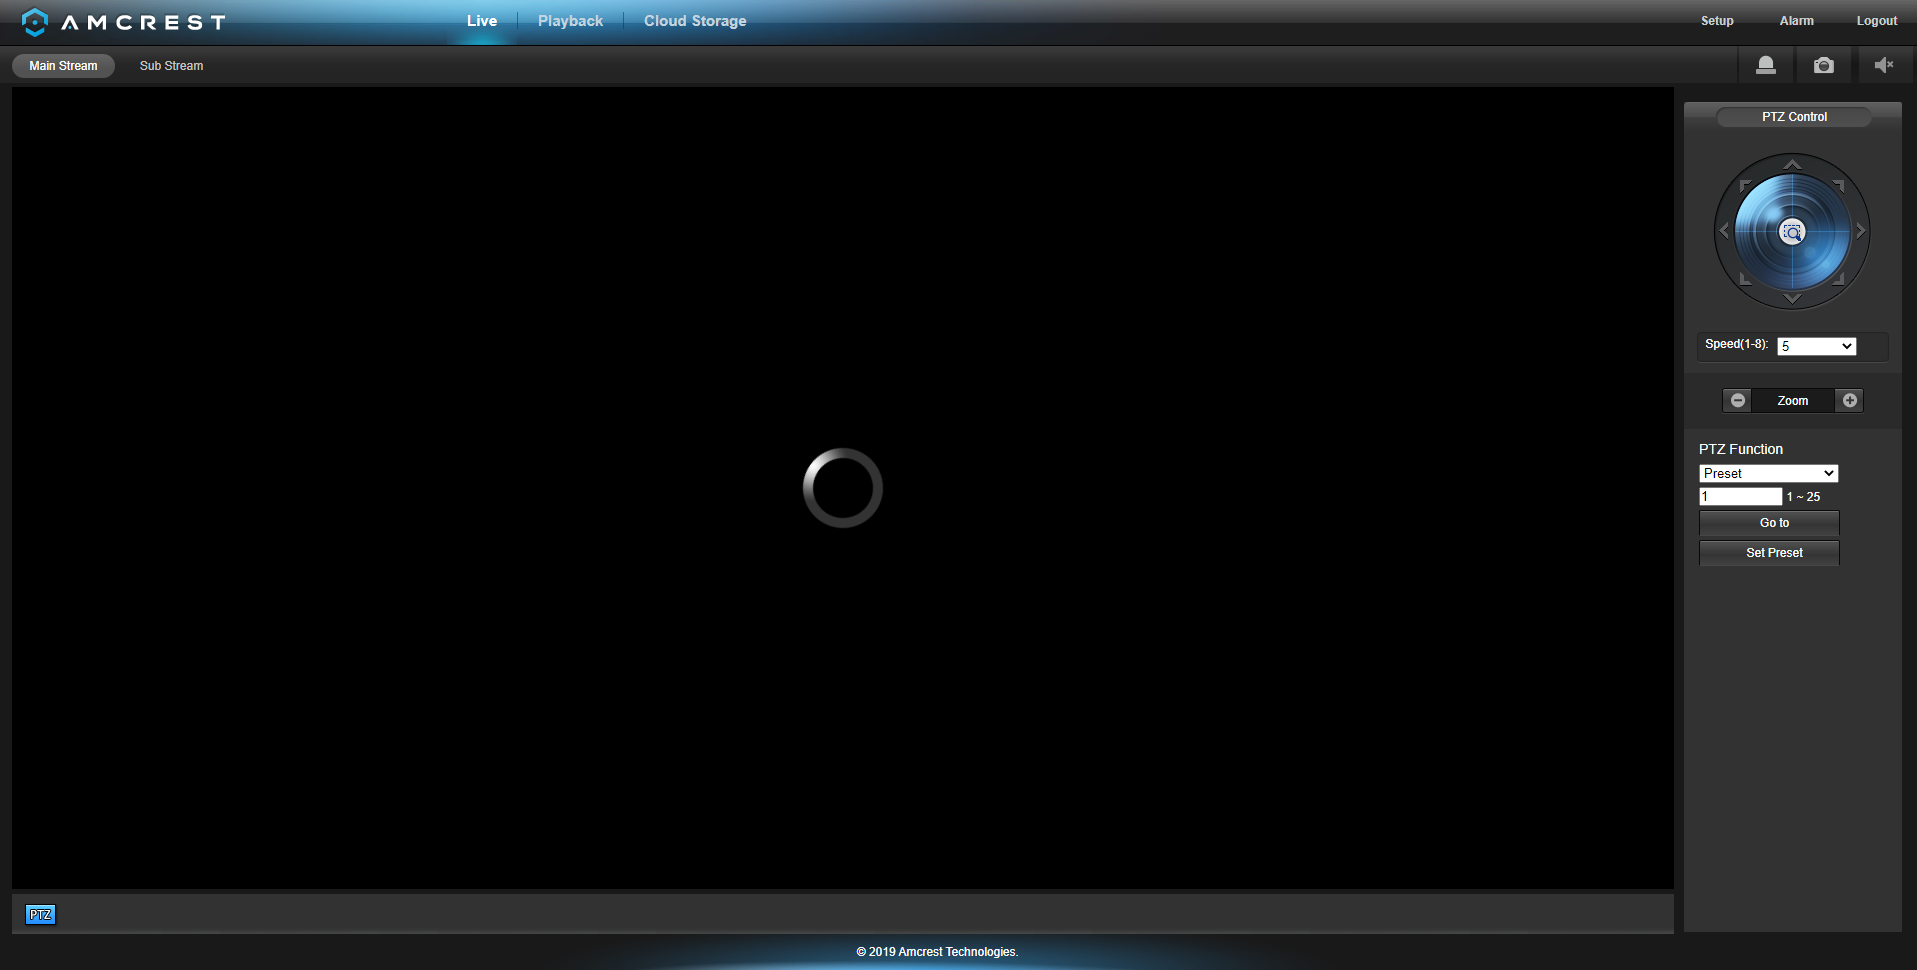
Task: Open the Setup menu
Action: [1717, 21]
